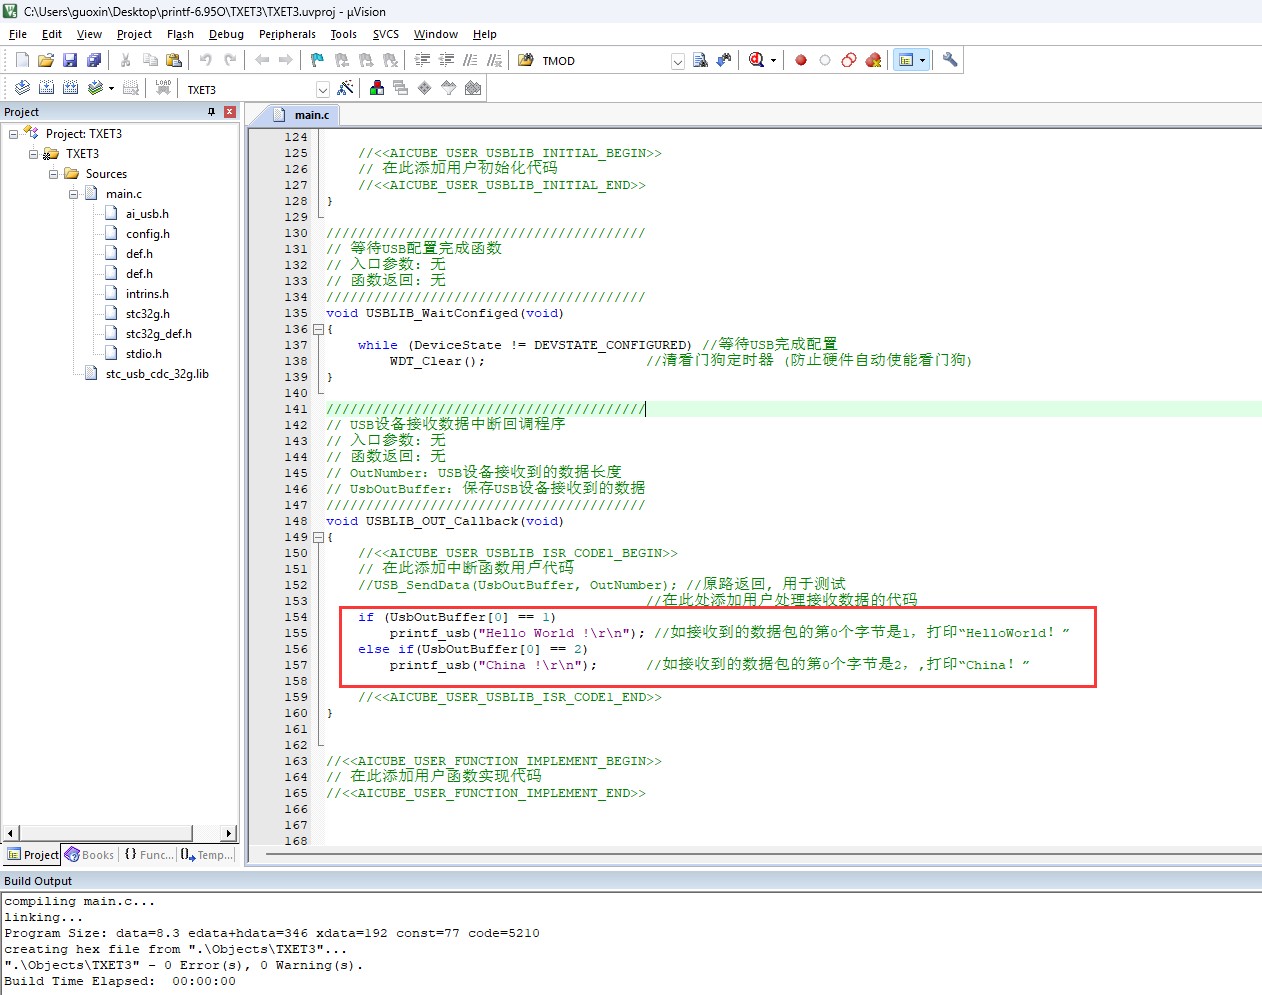The image size is (1262, 995).
Task: Collapse the USBLIB_WaitConfiged function fold box
Action: tap(318, 329)
